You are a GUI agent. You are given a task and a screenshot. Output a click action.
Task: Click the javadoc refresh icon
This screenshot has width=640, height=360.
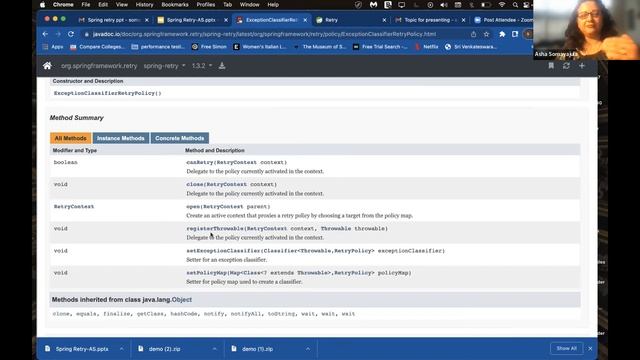(566, 66)
